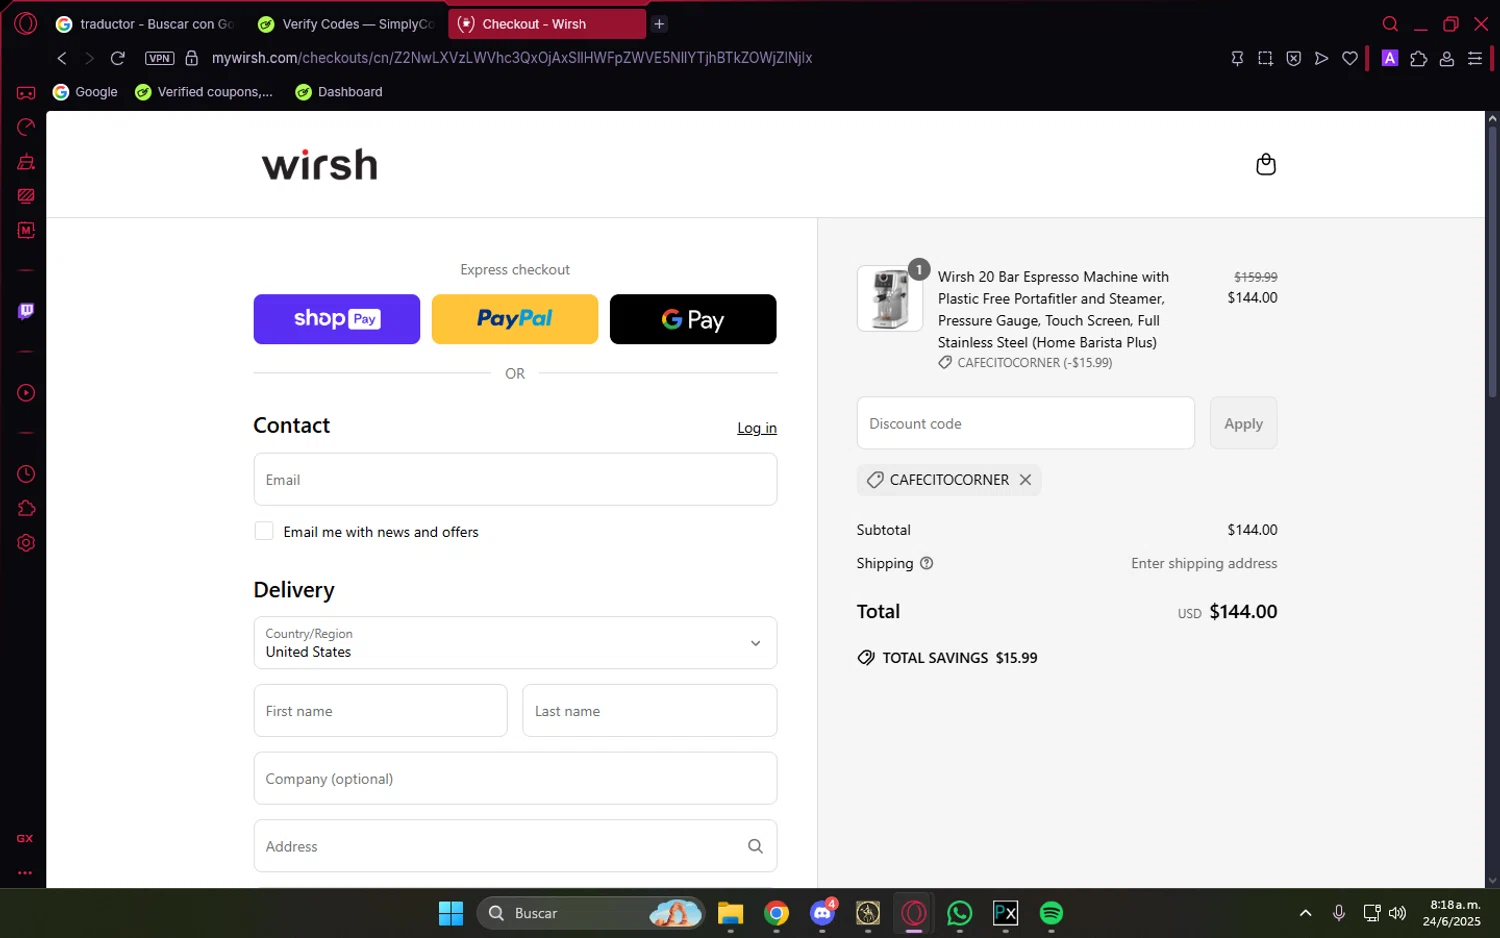This screenshot has height=938, width=1500.
Task: Open the Windows Start menu
Action: 451,913
